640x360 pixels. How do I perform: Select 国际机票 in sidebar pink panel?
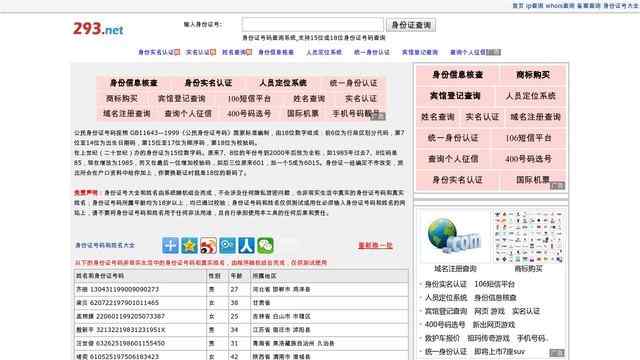pyautogui.click(x=533, y=180)
